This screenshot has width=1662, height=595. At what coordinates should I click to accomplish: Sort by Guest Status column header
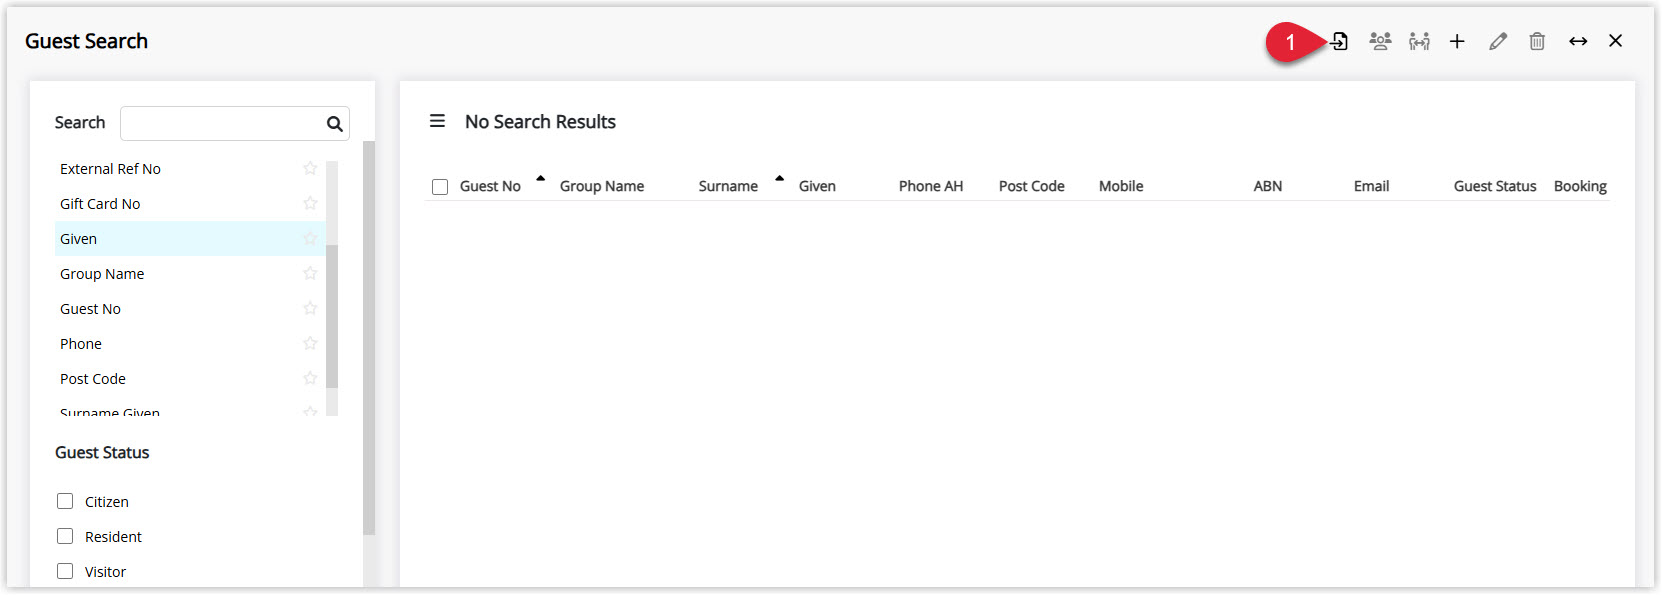(x=1495, y=186)
